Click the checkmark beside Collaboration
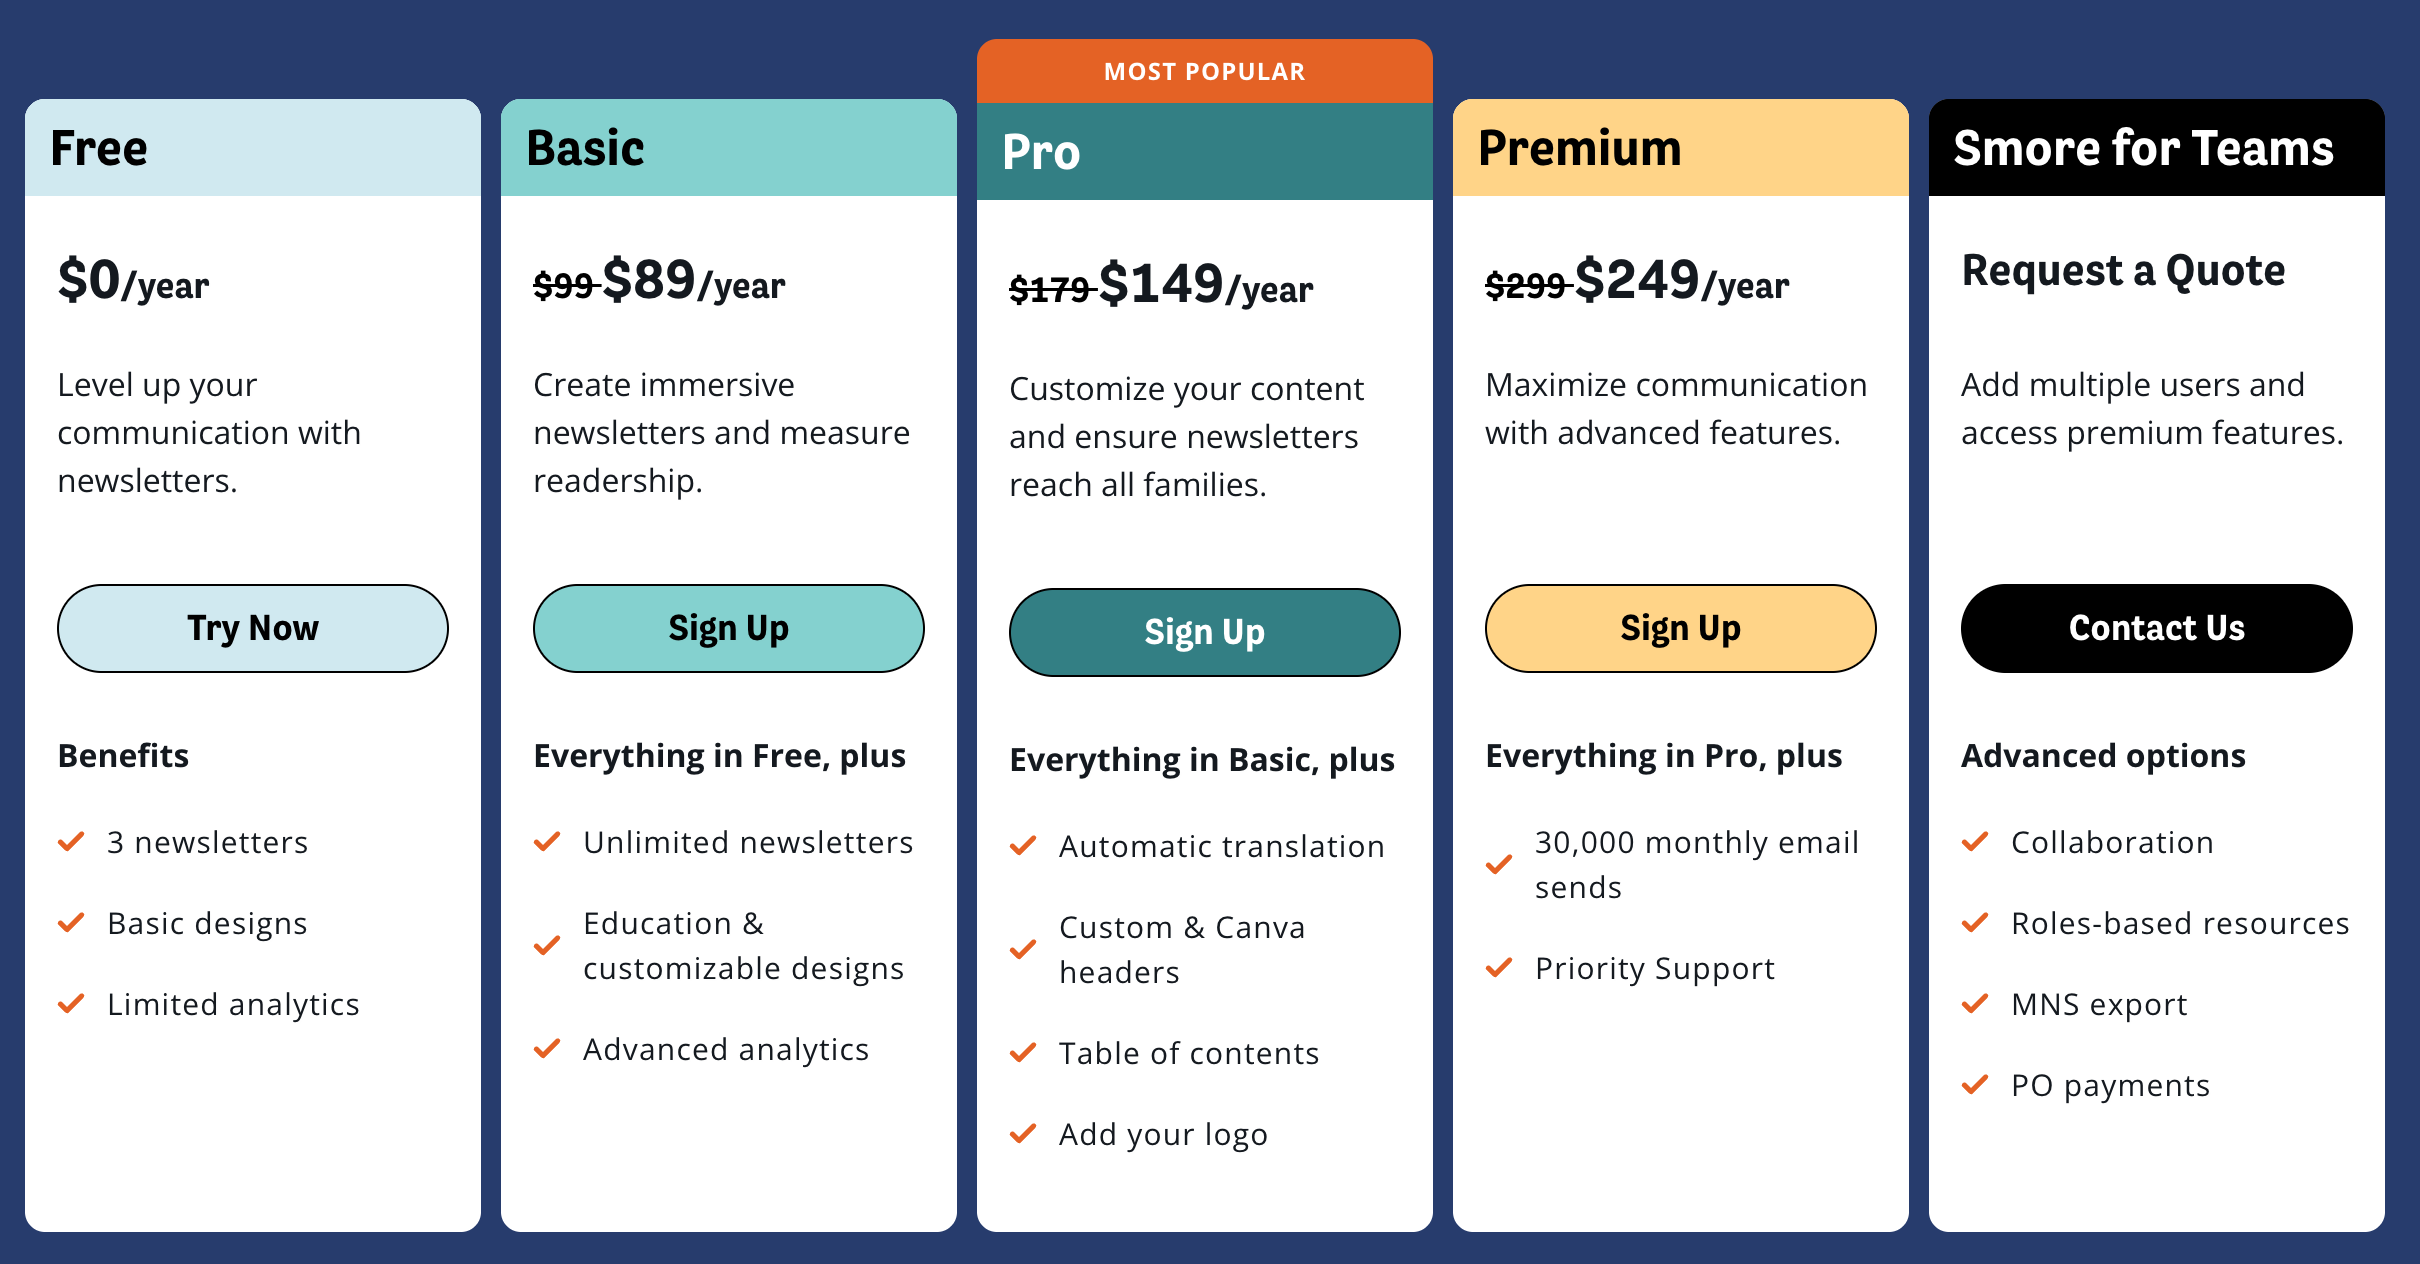Screen dimensions: 2420x1264 (x=1975, y=842)
